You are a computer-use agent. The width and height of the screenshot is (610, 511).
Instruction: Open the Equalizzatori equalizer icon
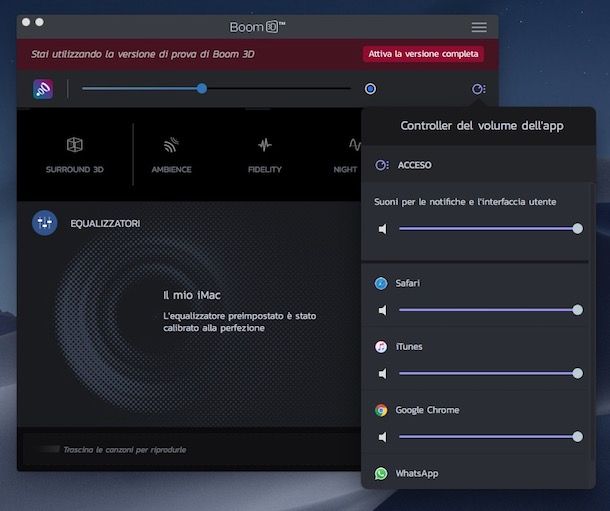tap(45, 223)
